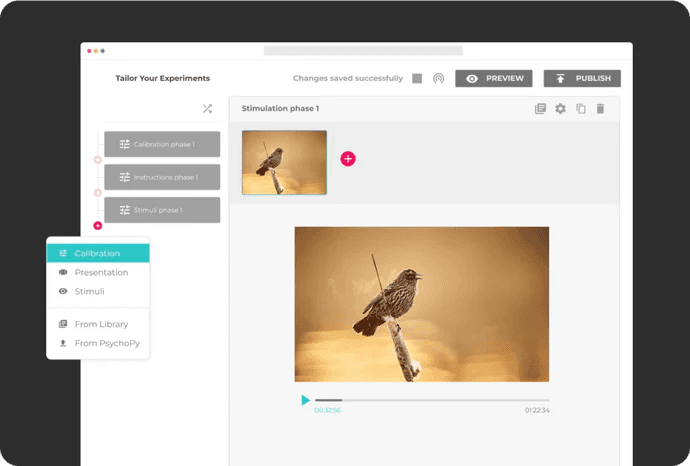Click the 01:22:34 total duration label
The height and width of the screenshot is (466, 690).
coord(537,410)
